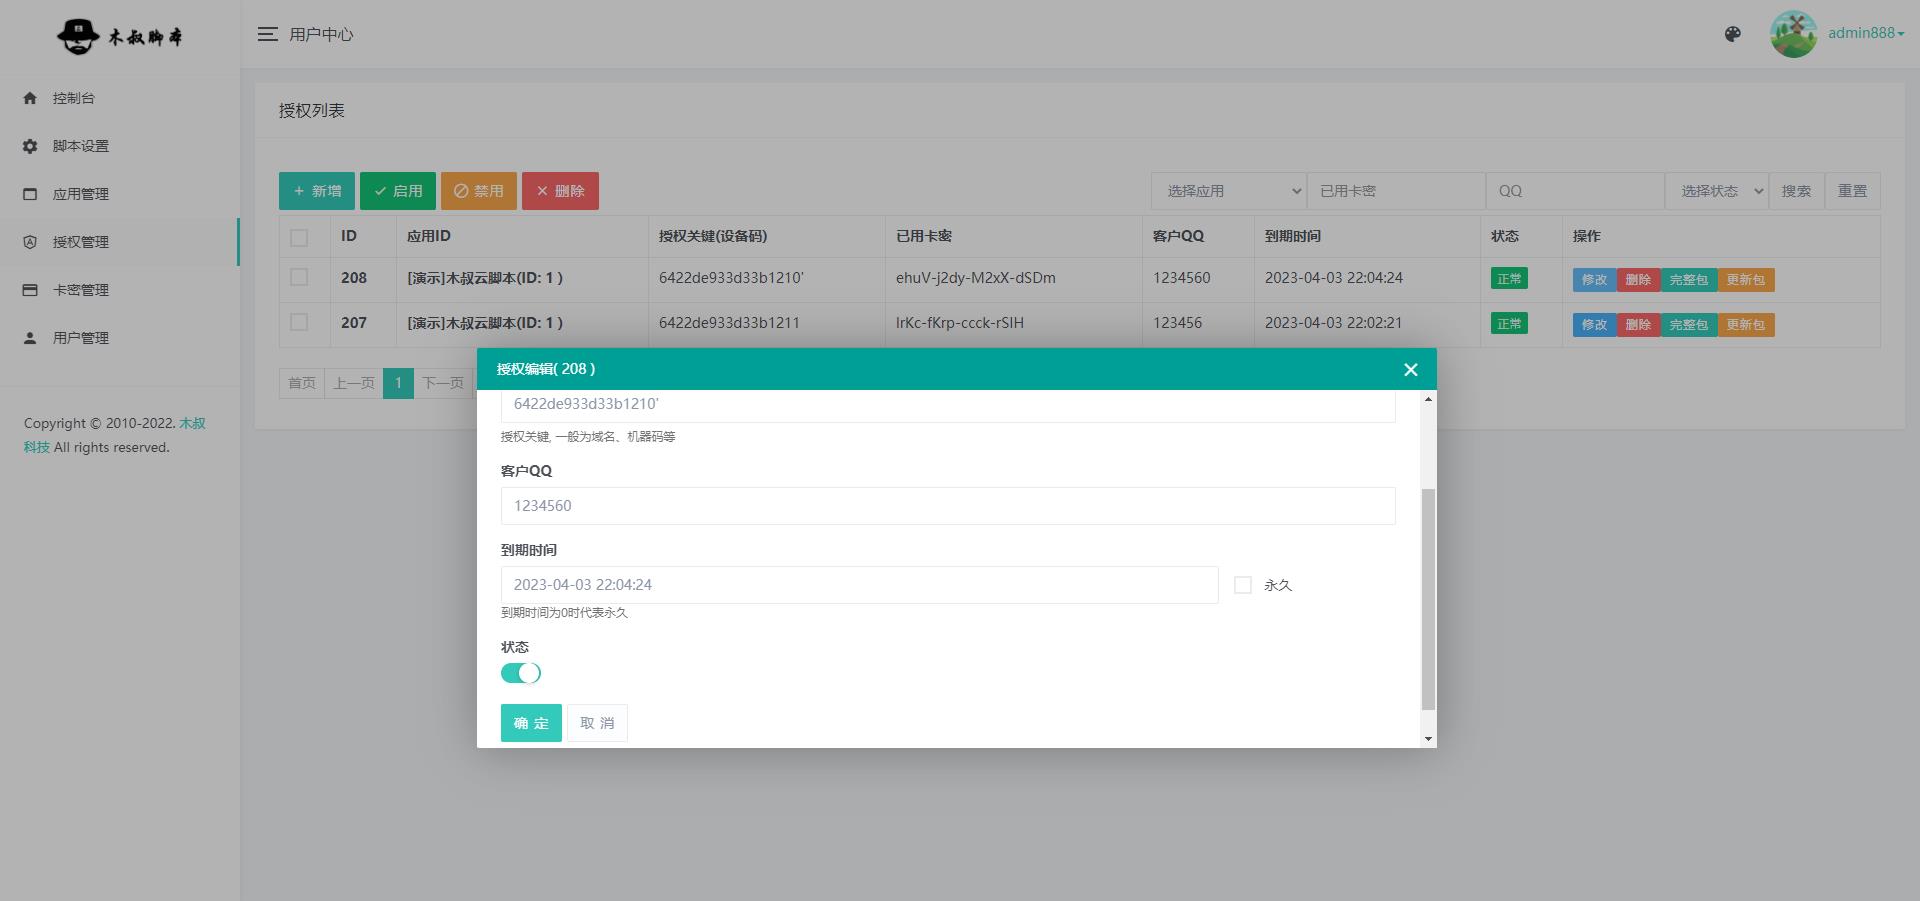The image size is (1920, 901).
Task: Click the card icon for 卡密管理
Action: click(x=30, y=290)
